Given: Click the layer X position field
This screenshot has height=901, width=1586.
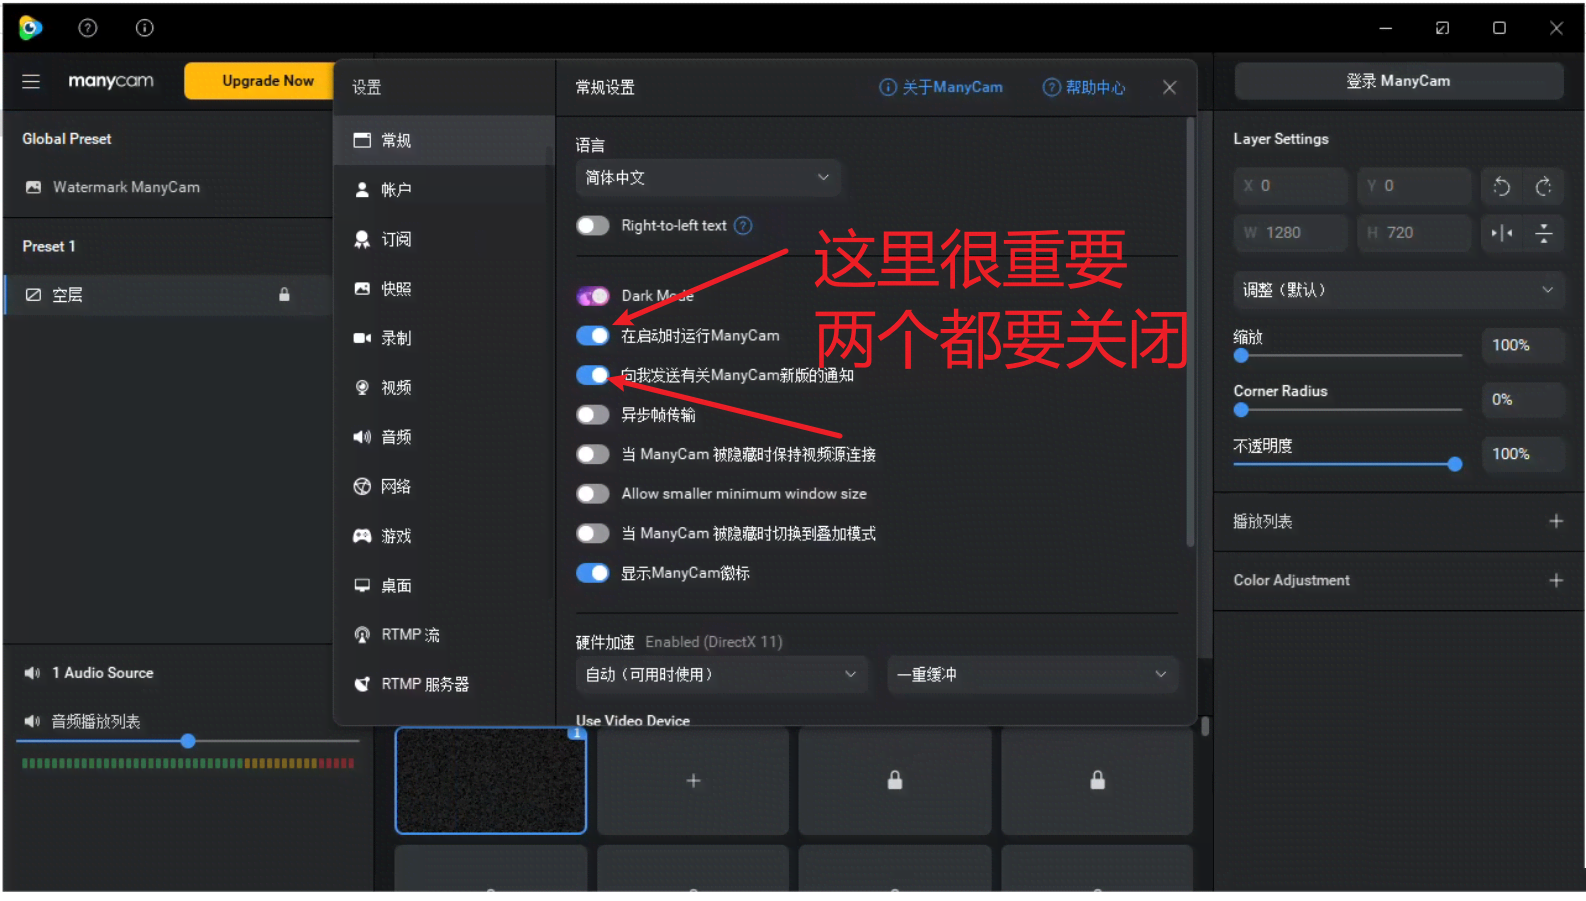Looking at the screenshot, I should pyautogui.click(x=1291, y=186).
